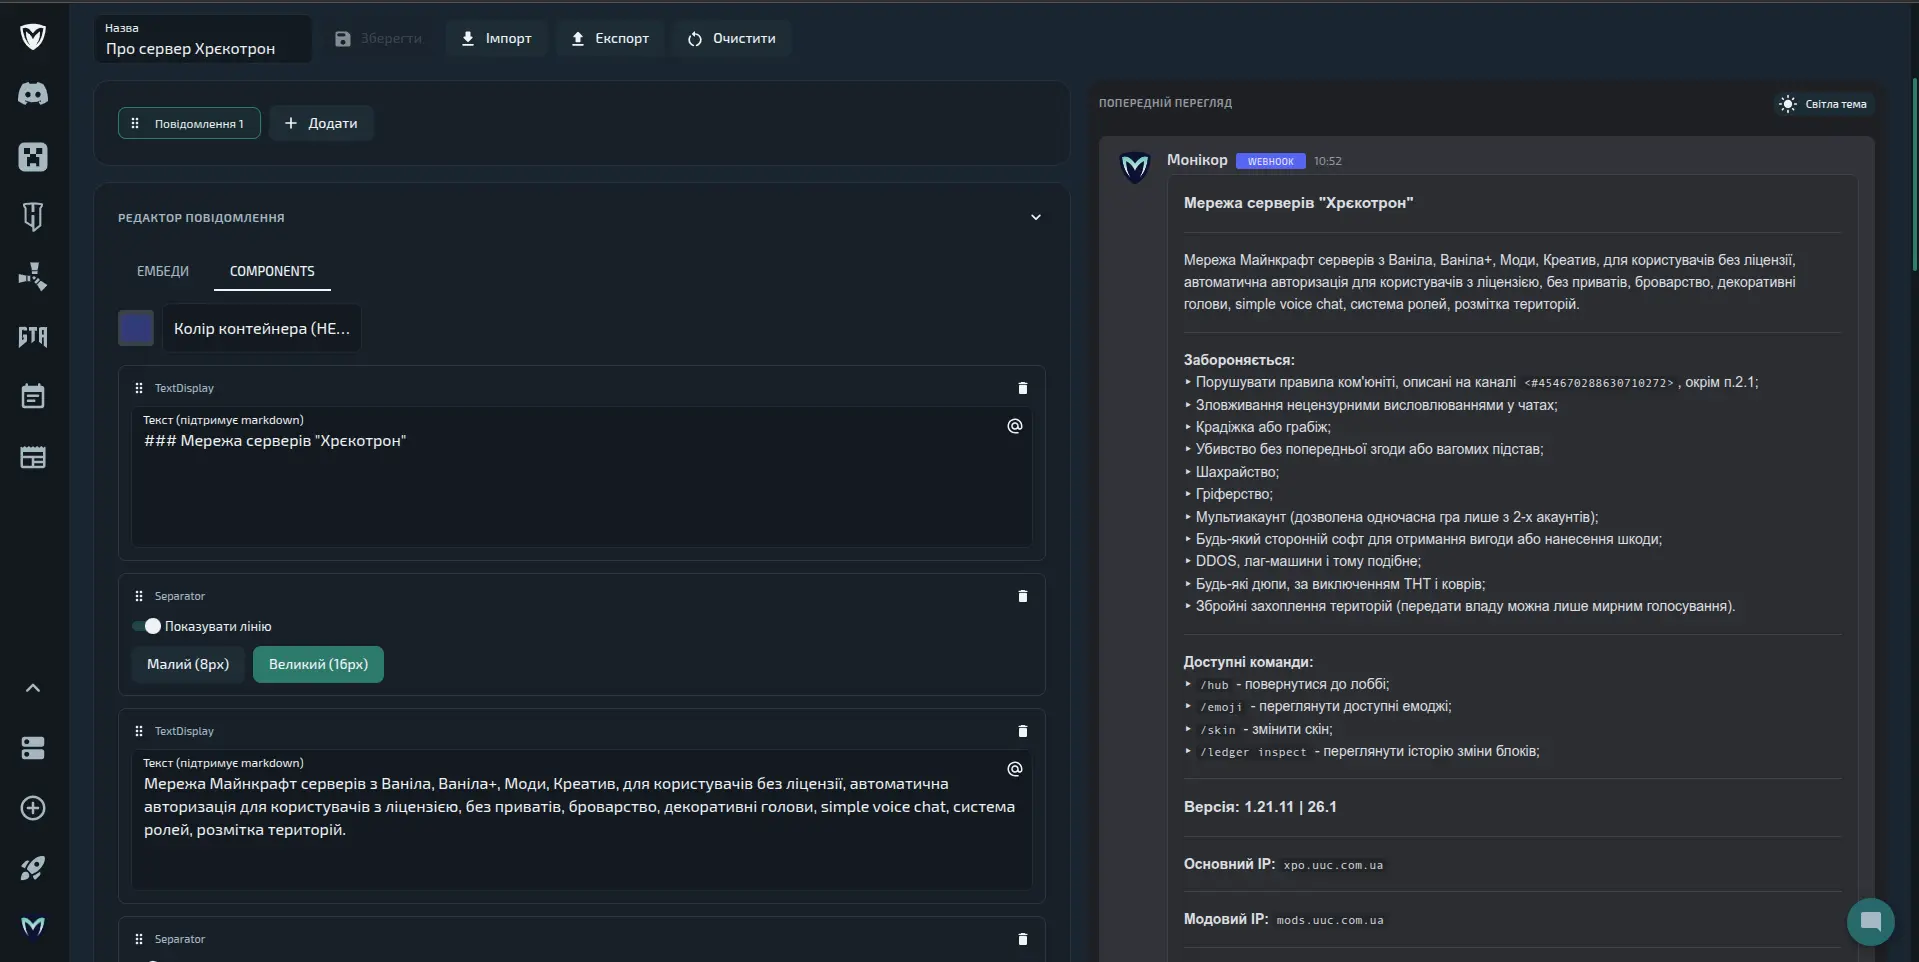The height and width of the screenshot is (962, 1919).
Task: Click the mention @ icon in first TextDisplay
Action: coord(1014,426)
